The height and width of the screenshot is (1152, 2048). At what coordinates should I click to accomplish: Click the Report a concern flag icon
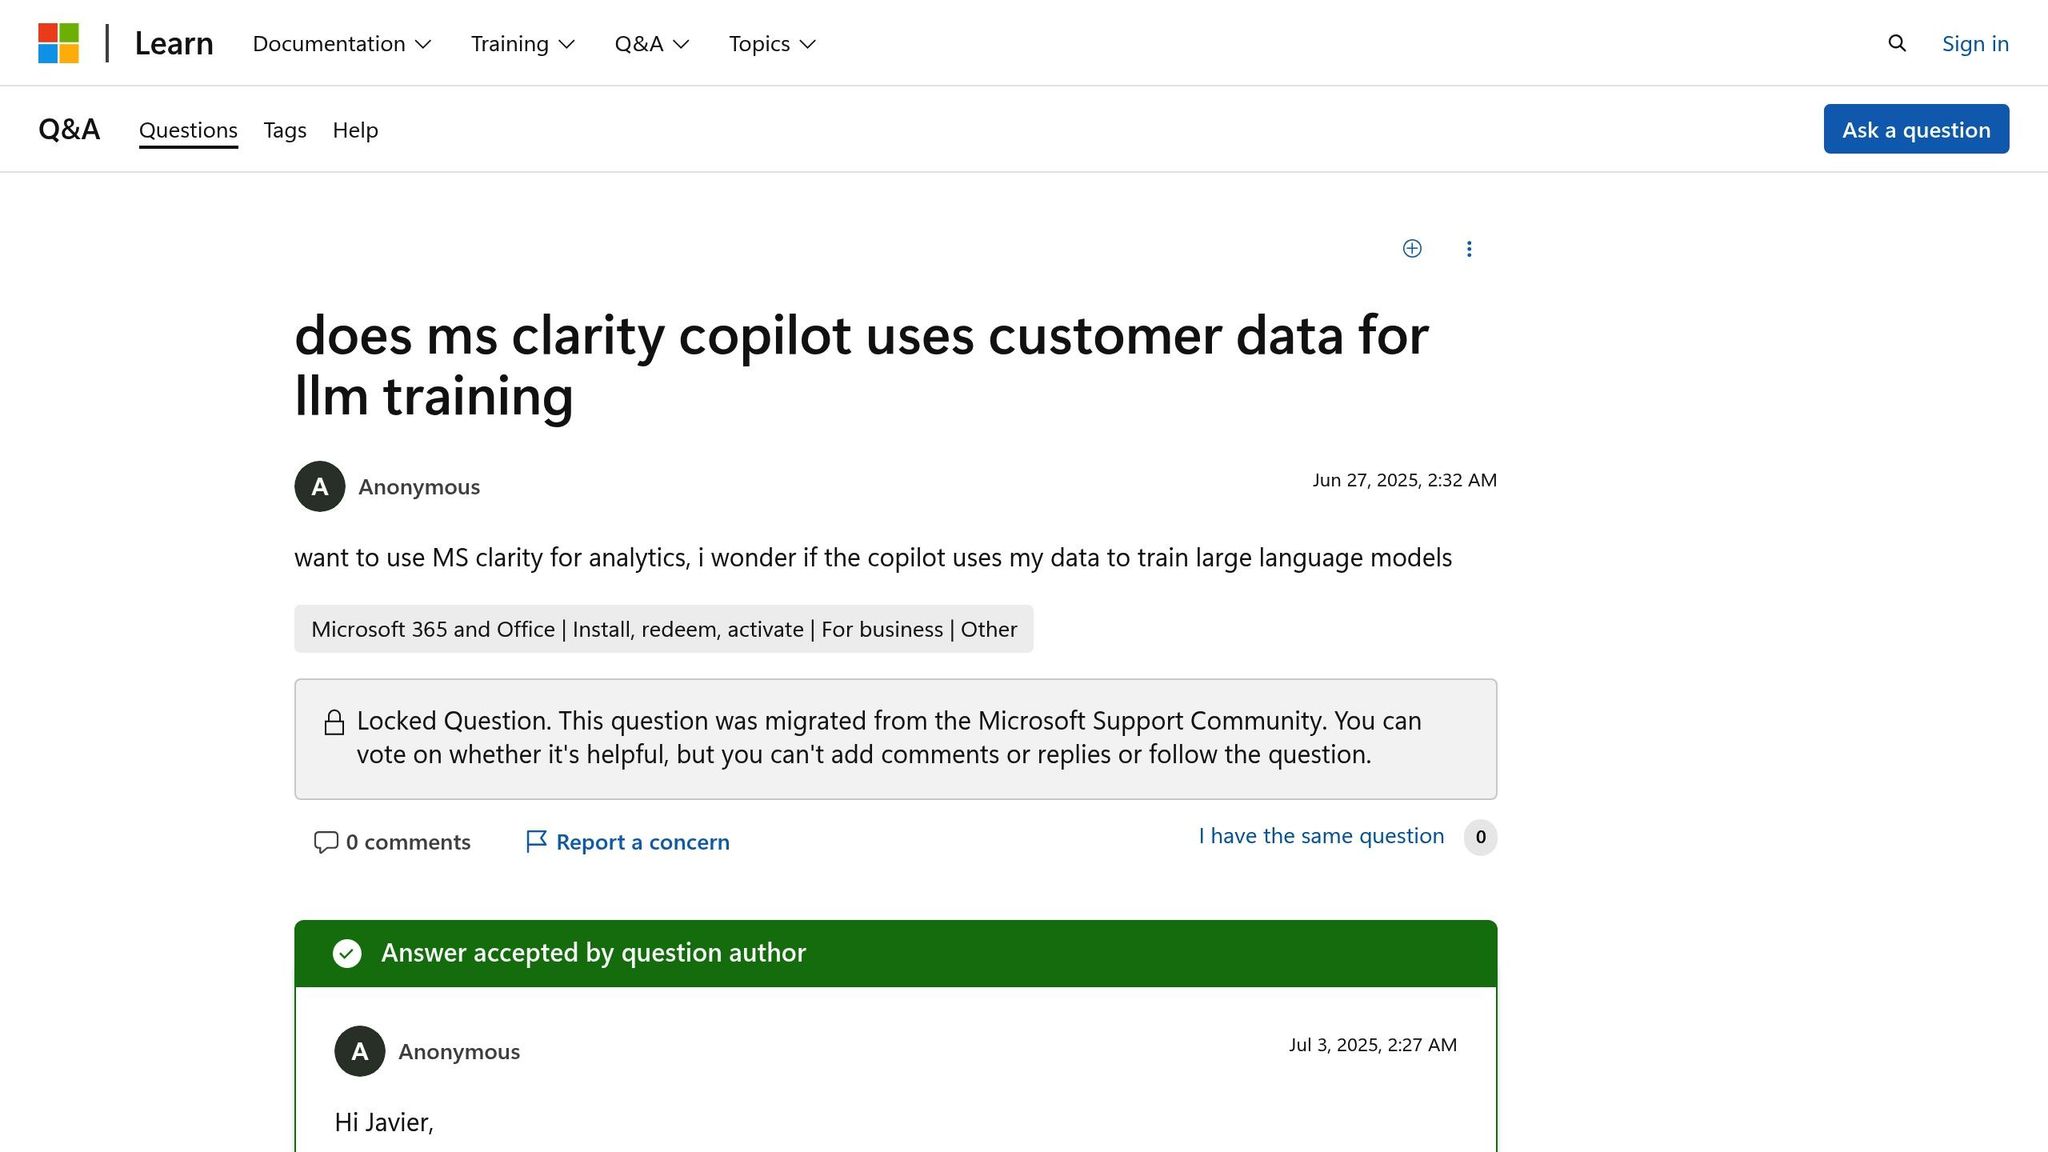point(536,841)
